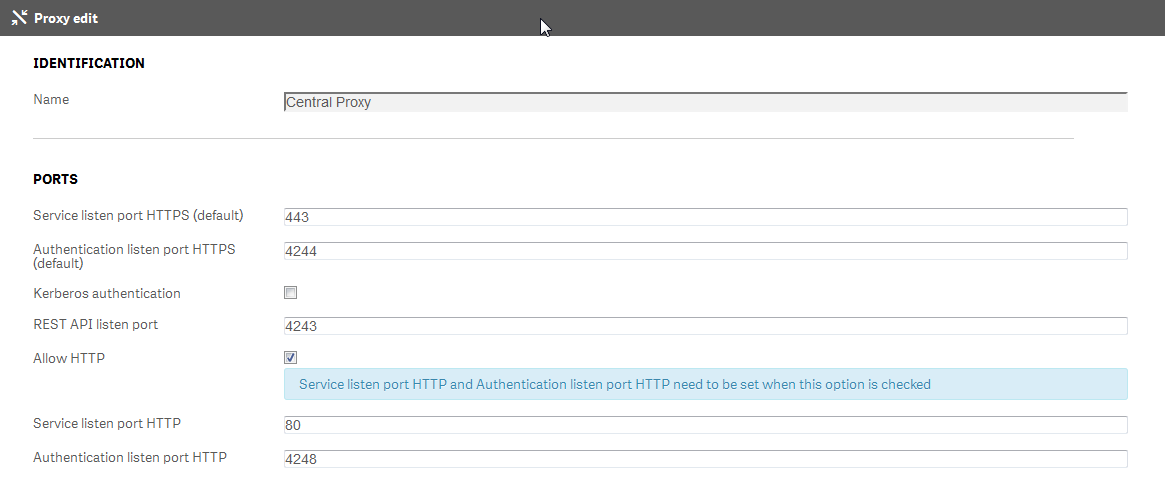
Task: Enable the Kerberos authentication checkbox
Action: coord(291,293)
